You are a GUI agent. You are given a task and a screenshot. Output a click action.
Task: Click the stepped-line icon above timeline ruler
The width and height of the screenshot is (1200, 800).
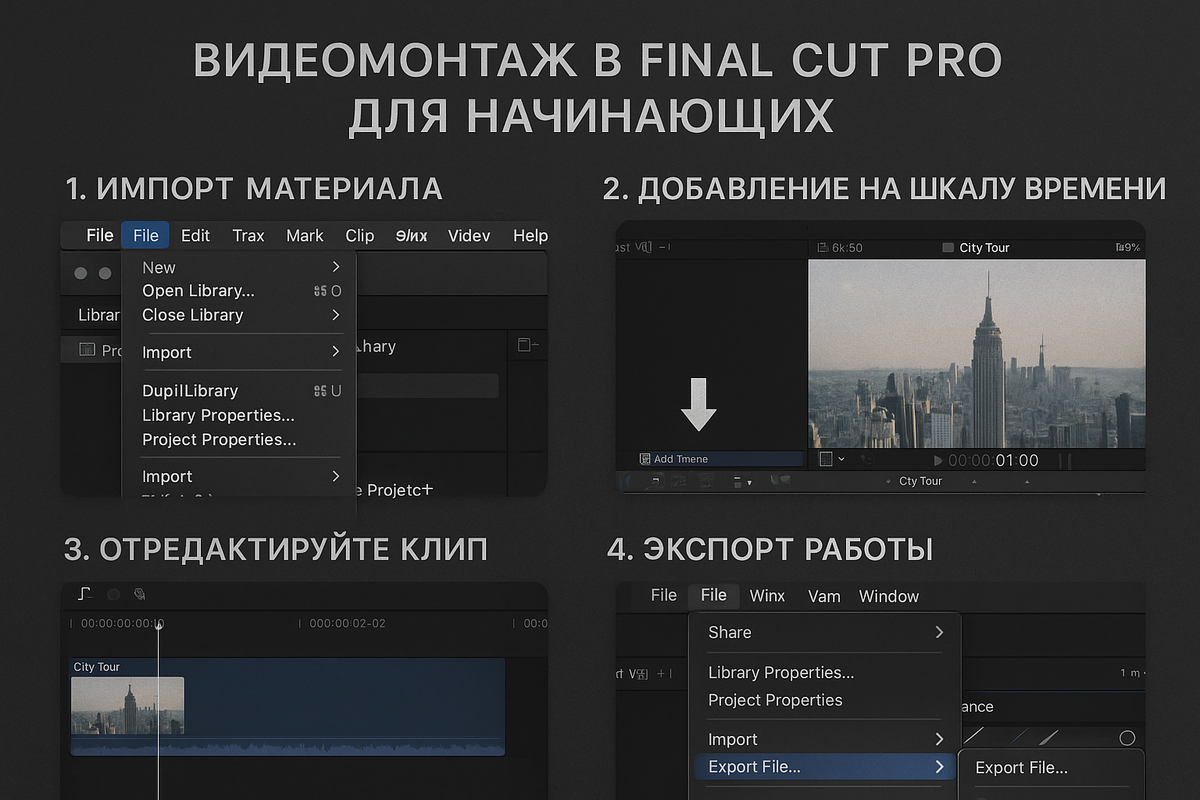[x=85, y=593]
